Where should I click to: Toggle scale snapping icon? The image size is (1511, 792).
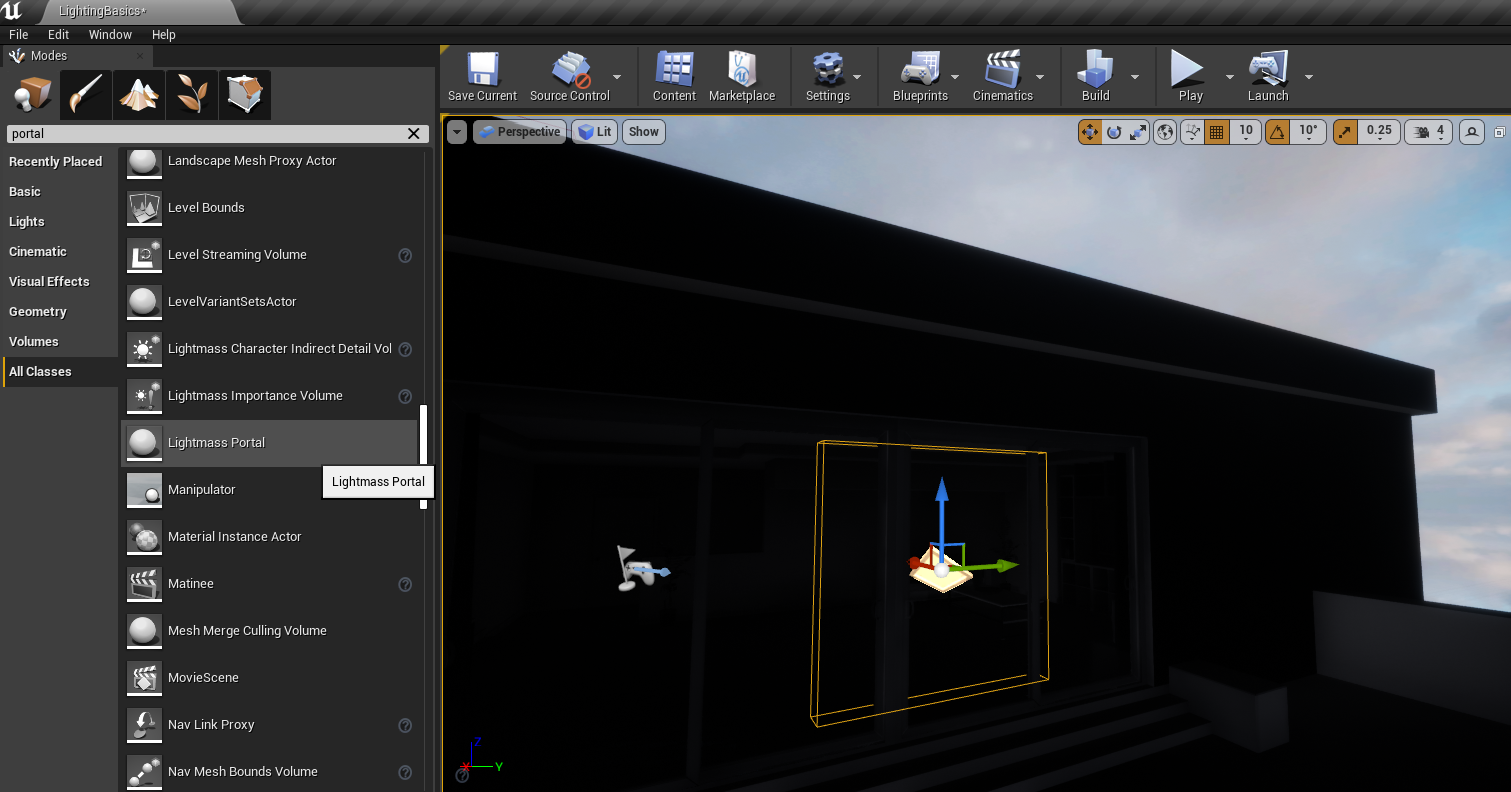1345,132
